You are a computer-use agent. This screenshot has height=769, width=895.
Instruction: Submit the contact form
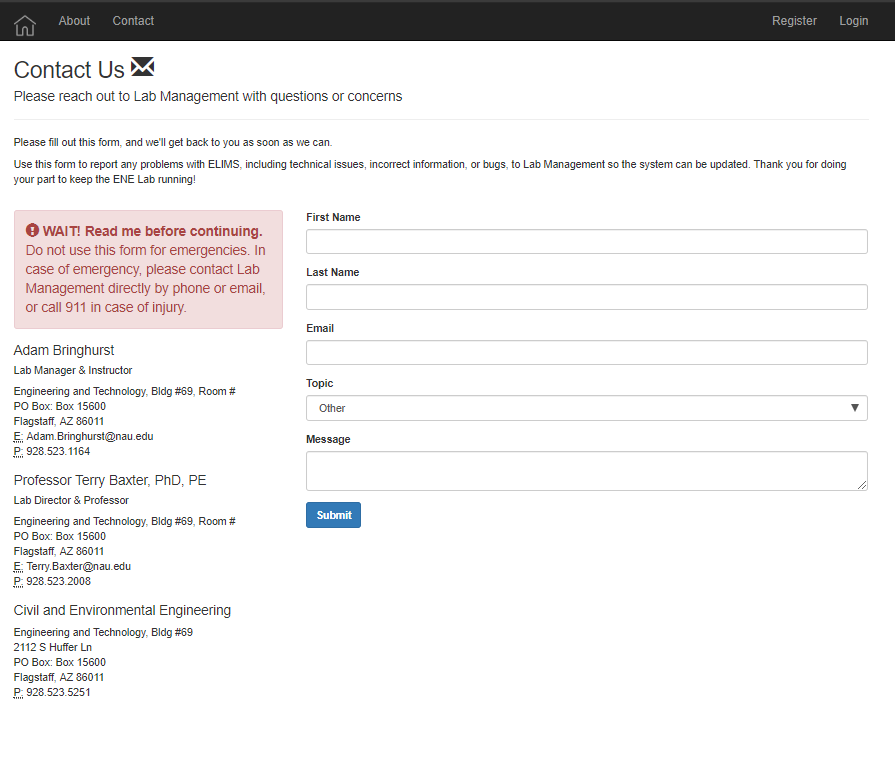[333, 515]
